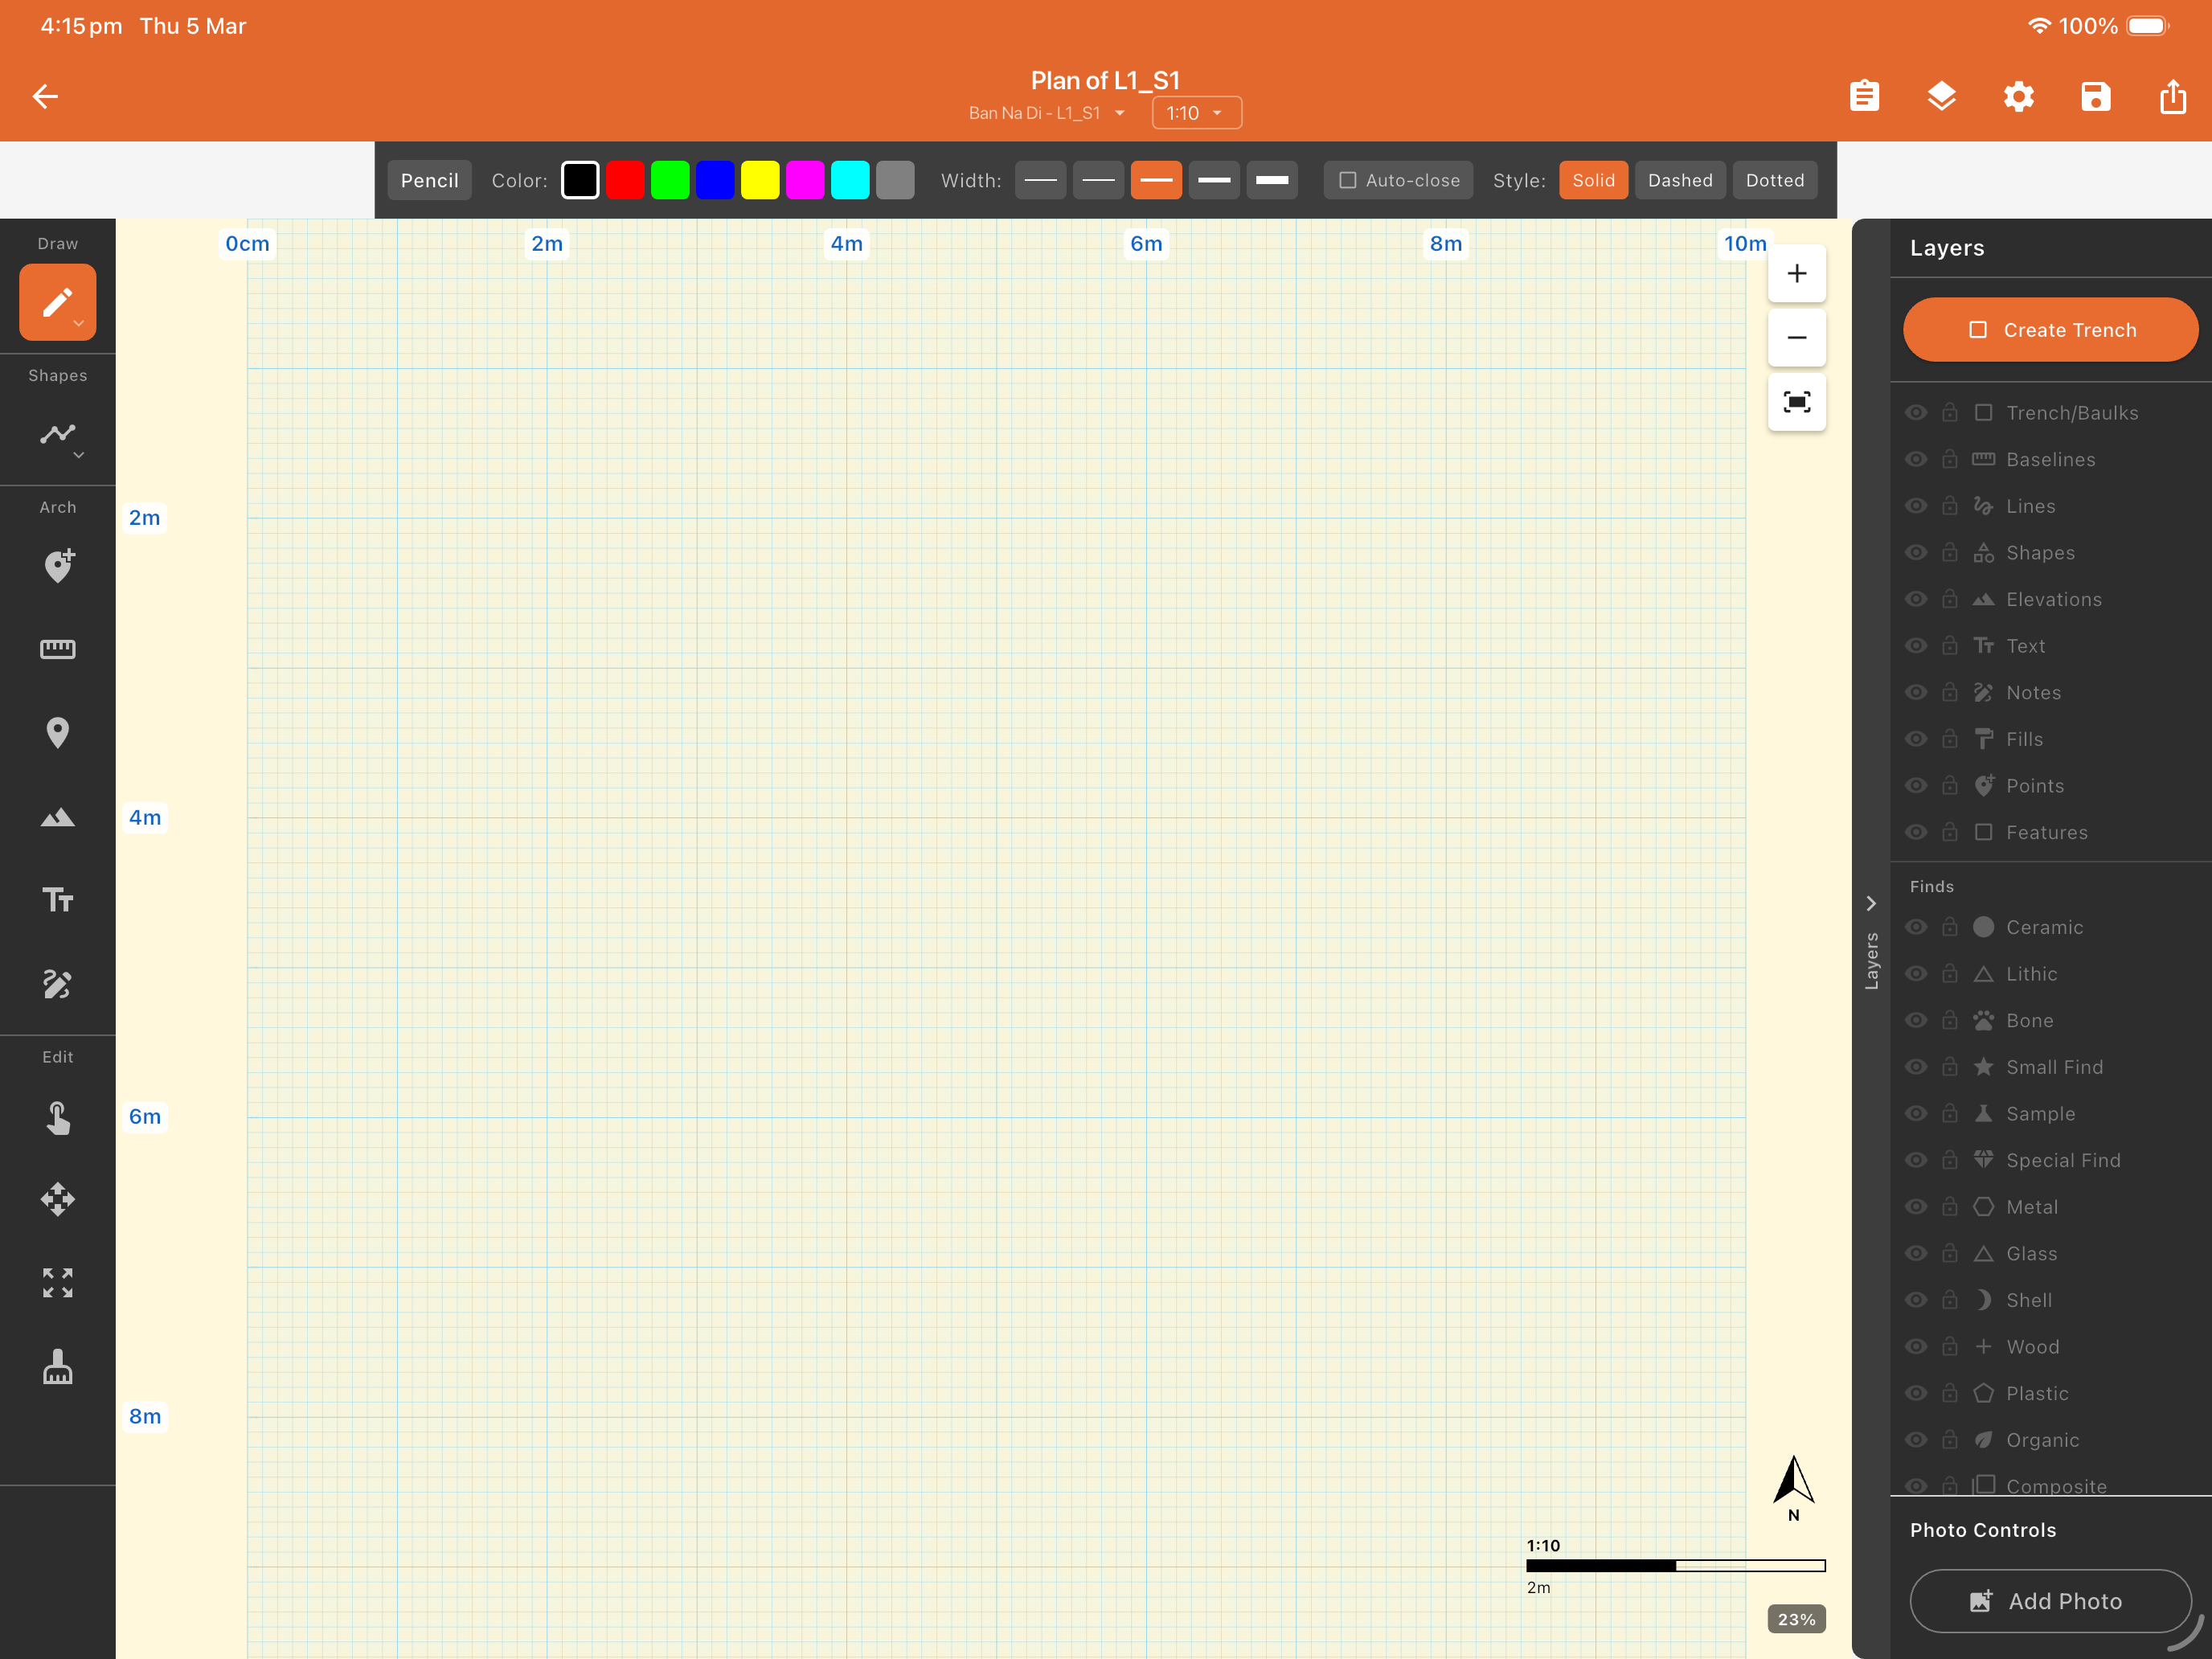Switch line style to Dashed

tap(1680, 180)
